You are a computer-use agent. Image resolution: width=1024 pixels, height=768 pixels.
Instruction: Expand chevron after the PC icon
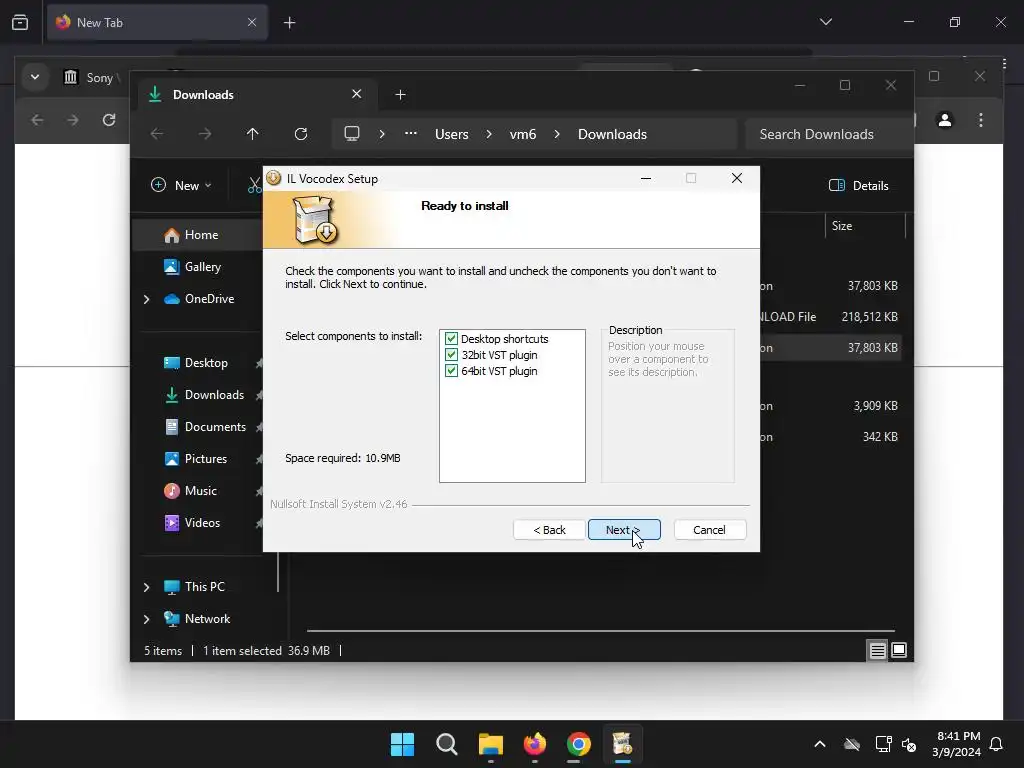click(x=382, y=134)
